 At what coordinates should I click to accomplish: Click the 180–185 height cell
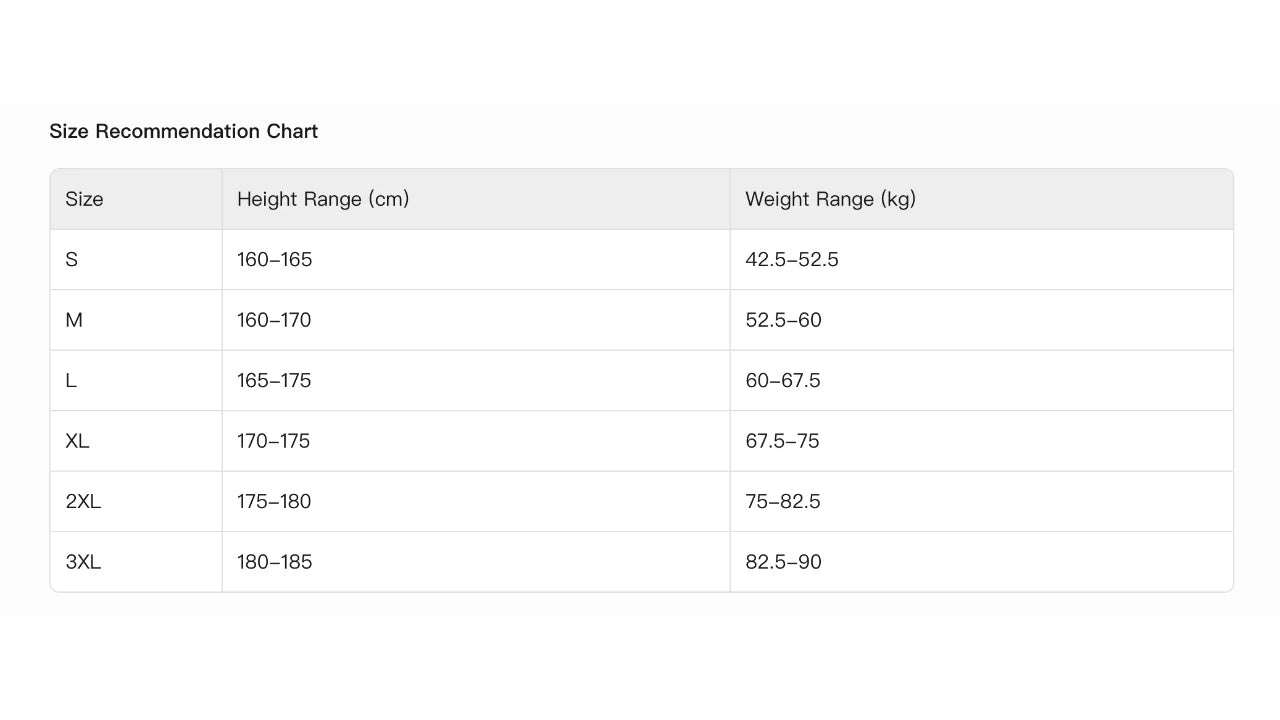coord(274,562)
